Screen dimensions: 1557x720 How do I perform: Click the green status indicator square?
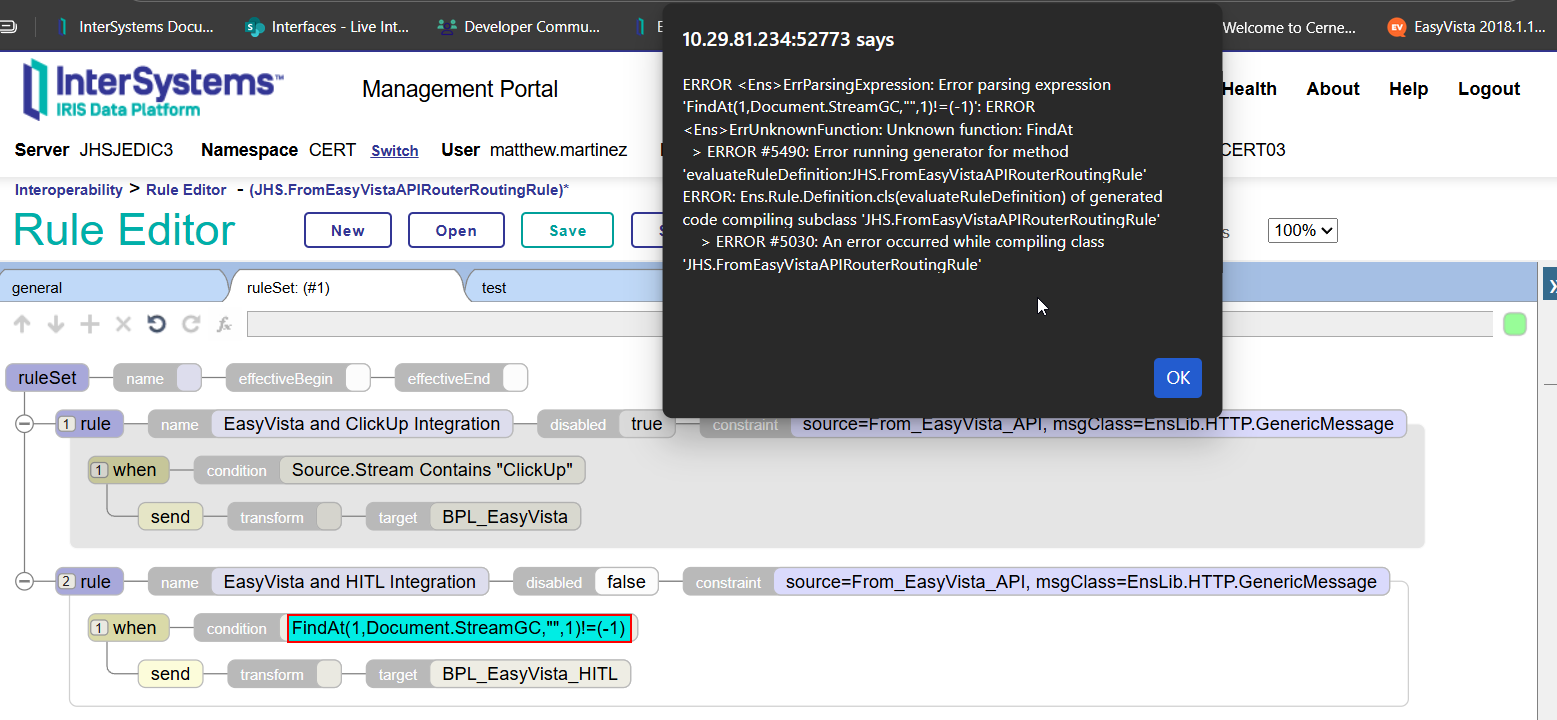(x=1515, y=324)
